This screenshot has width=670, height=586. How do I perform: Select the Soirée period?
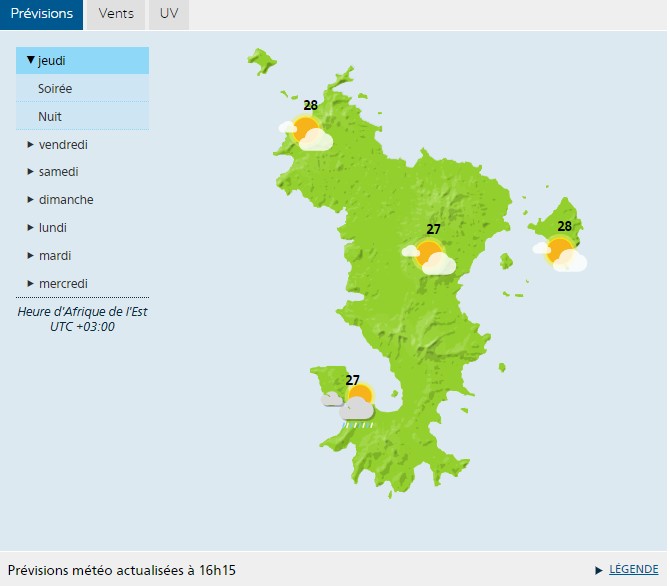82,88
